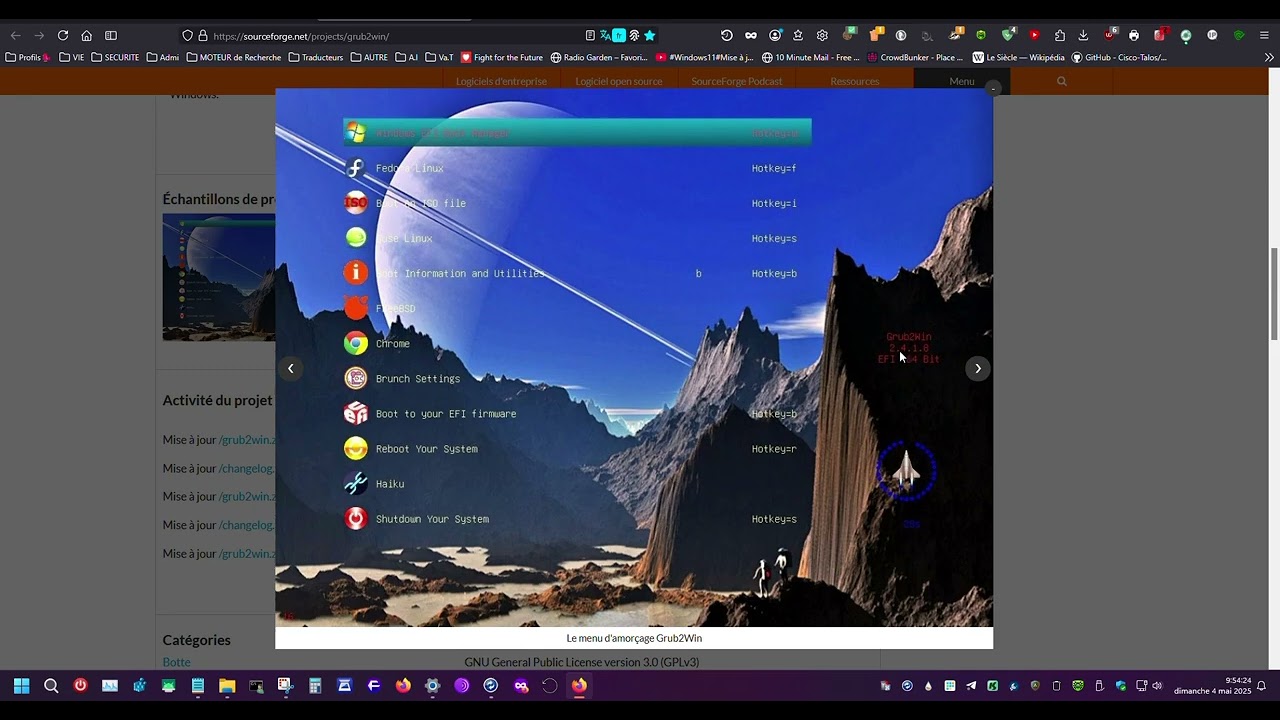Open the SECURITE bookmark folder

click(115, 57)
